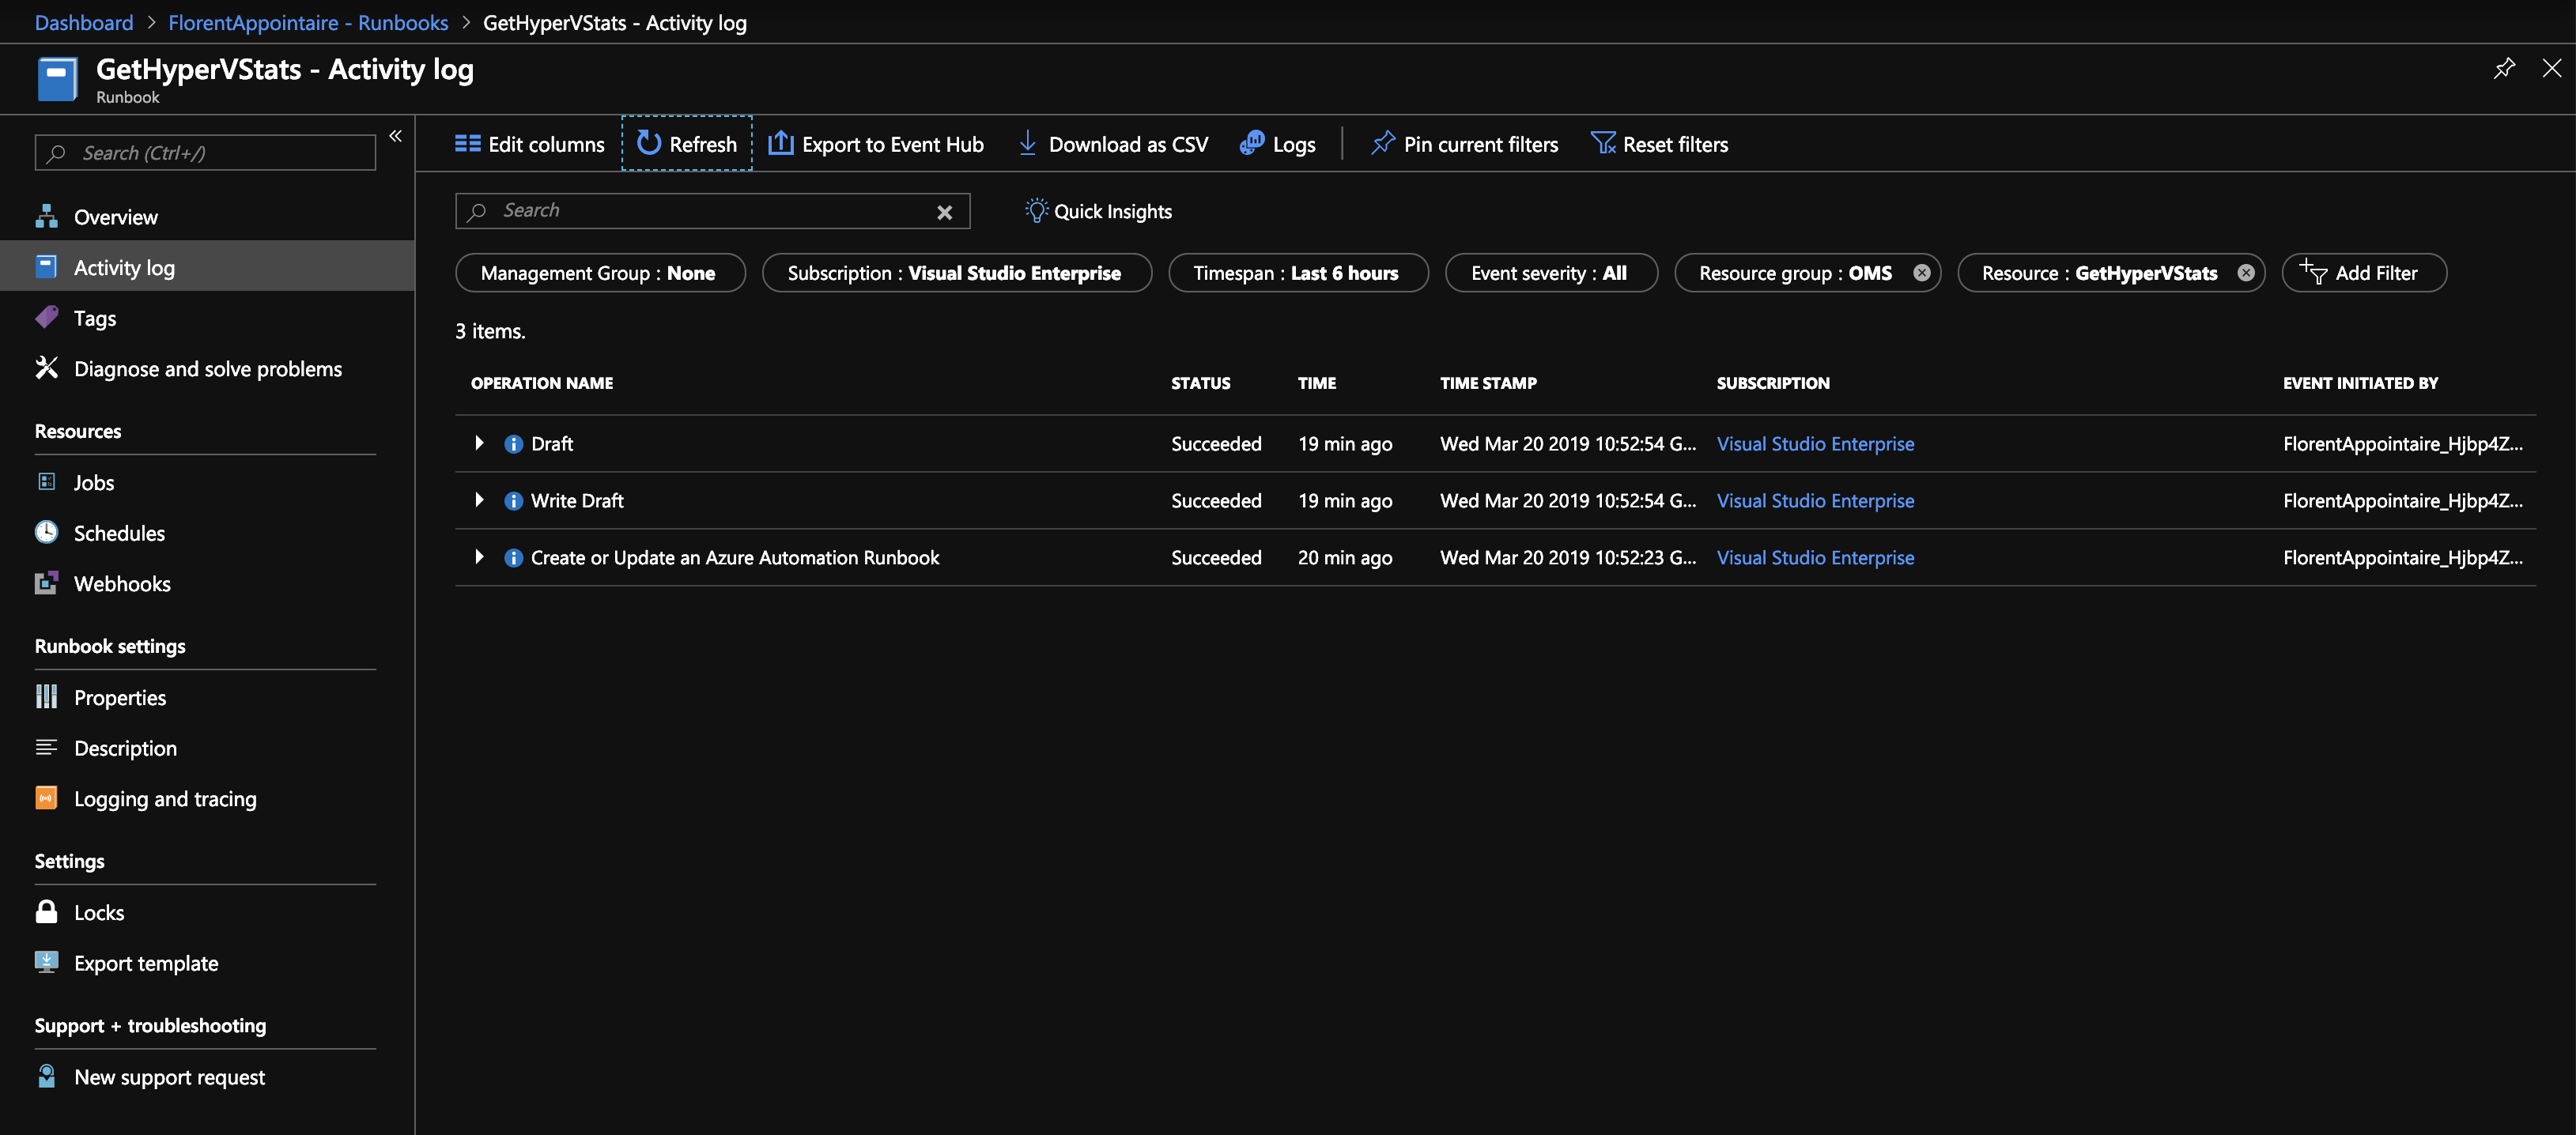Click the runbook icon beside the title
The width and height of the screenshot is (2576, 1135).
click(57, 79)
